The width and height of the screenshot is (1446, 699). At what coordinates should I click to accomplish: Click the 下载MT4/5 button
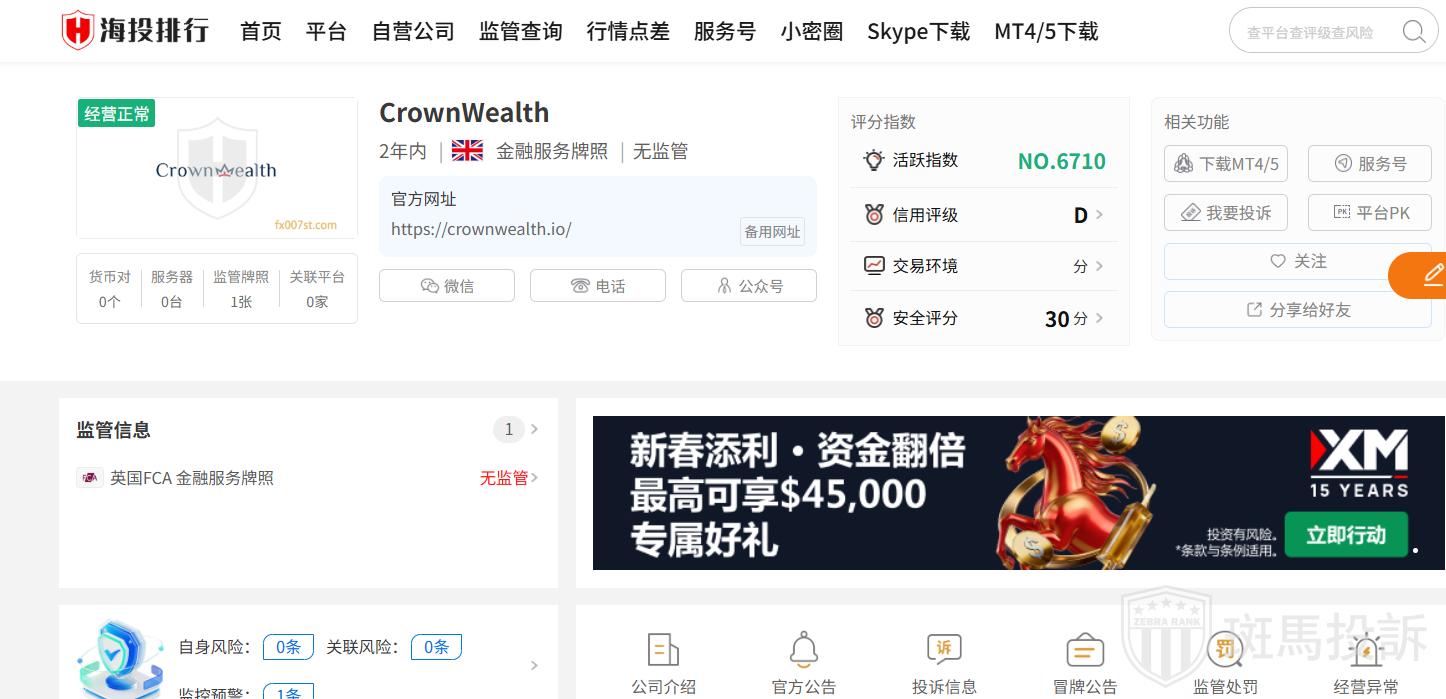tap(1225, 164)
